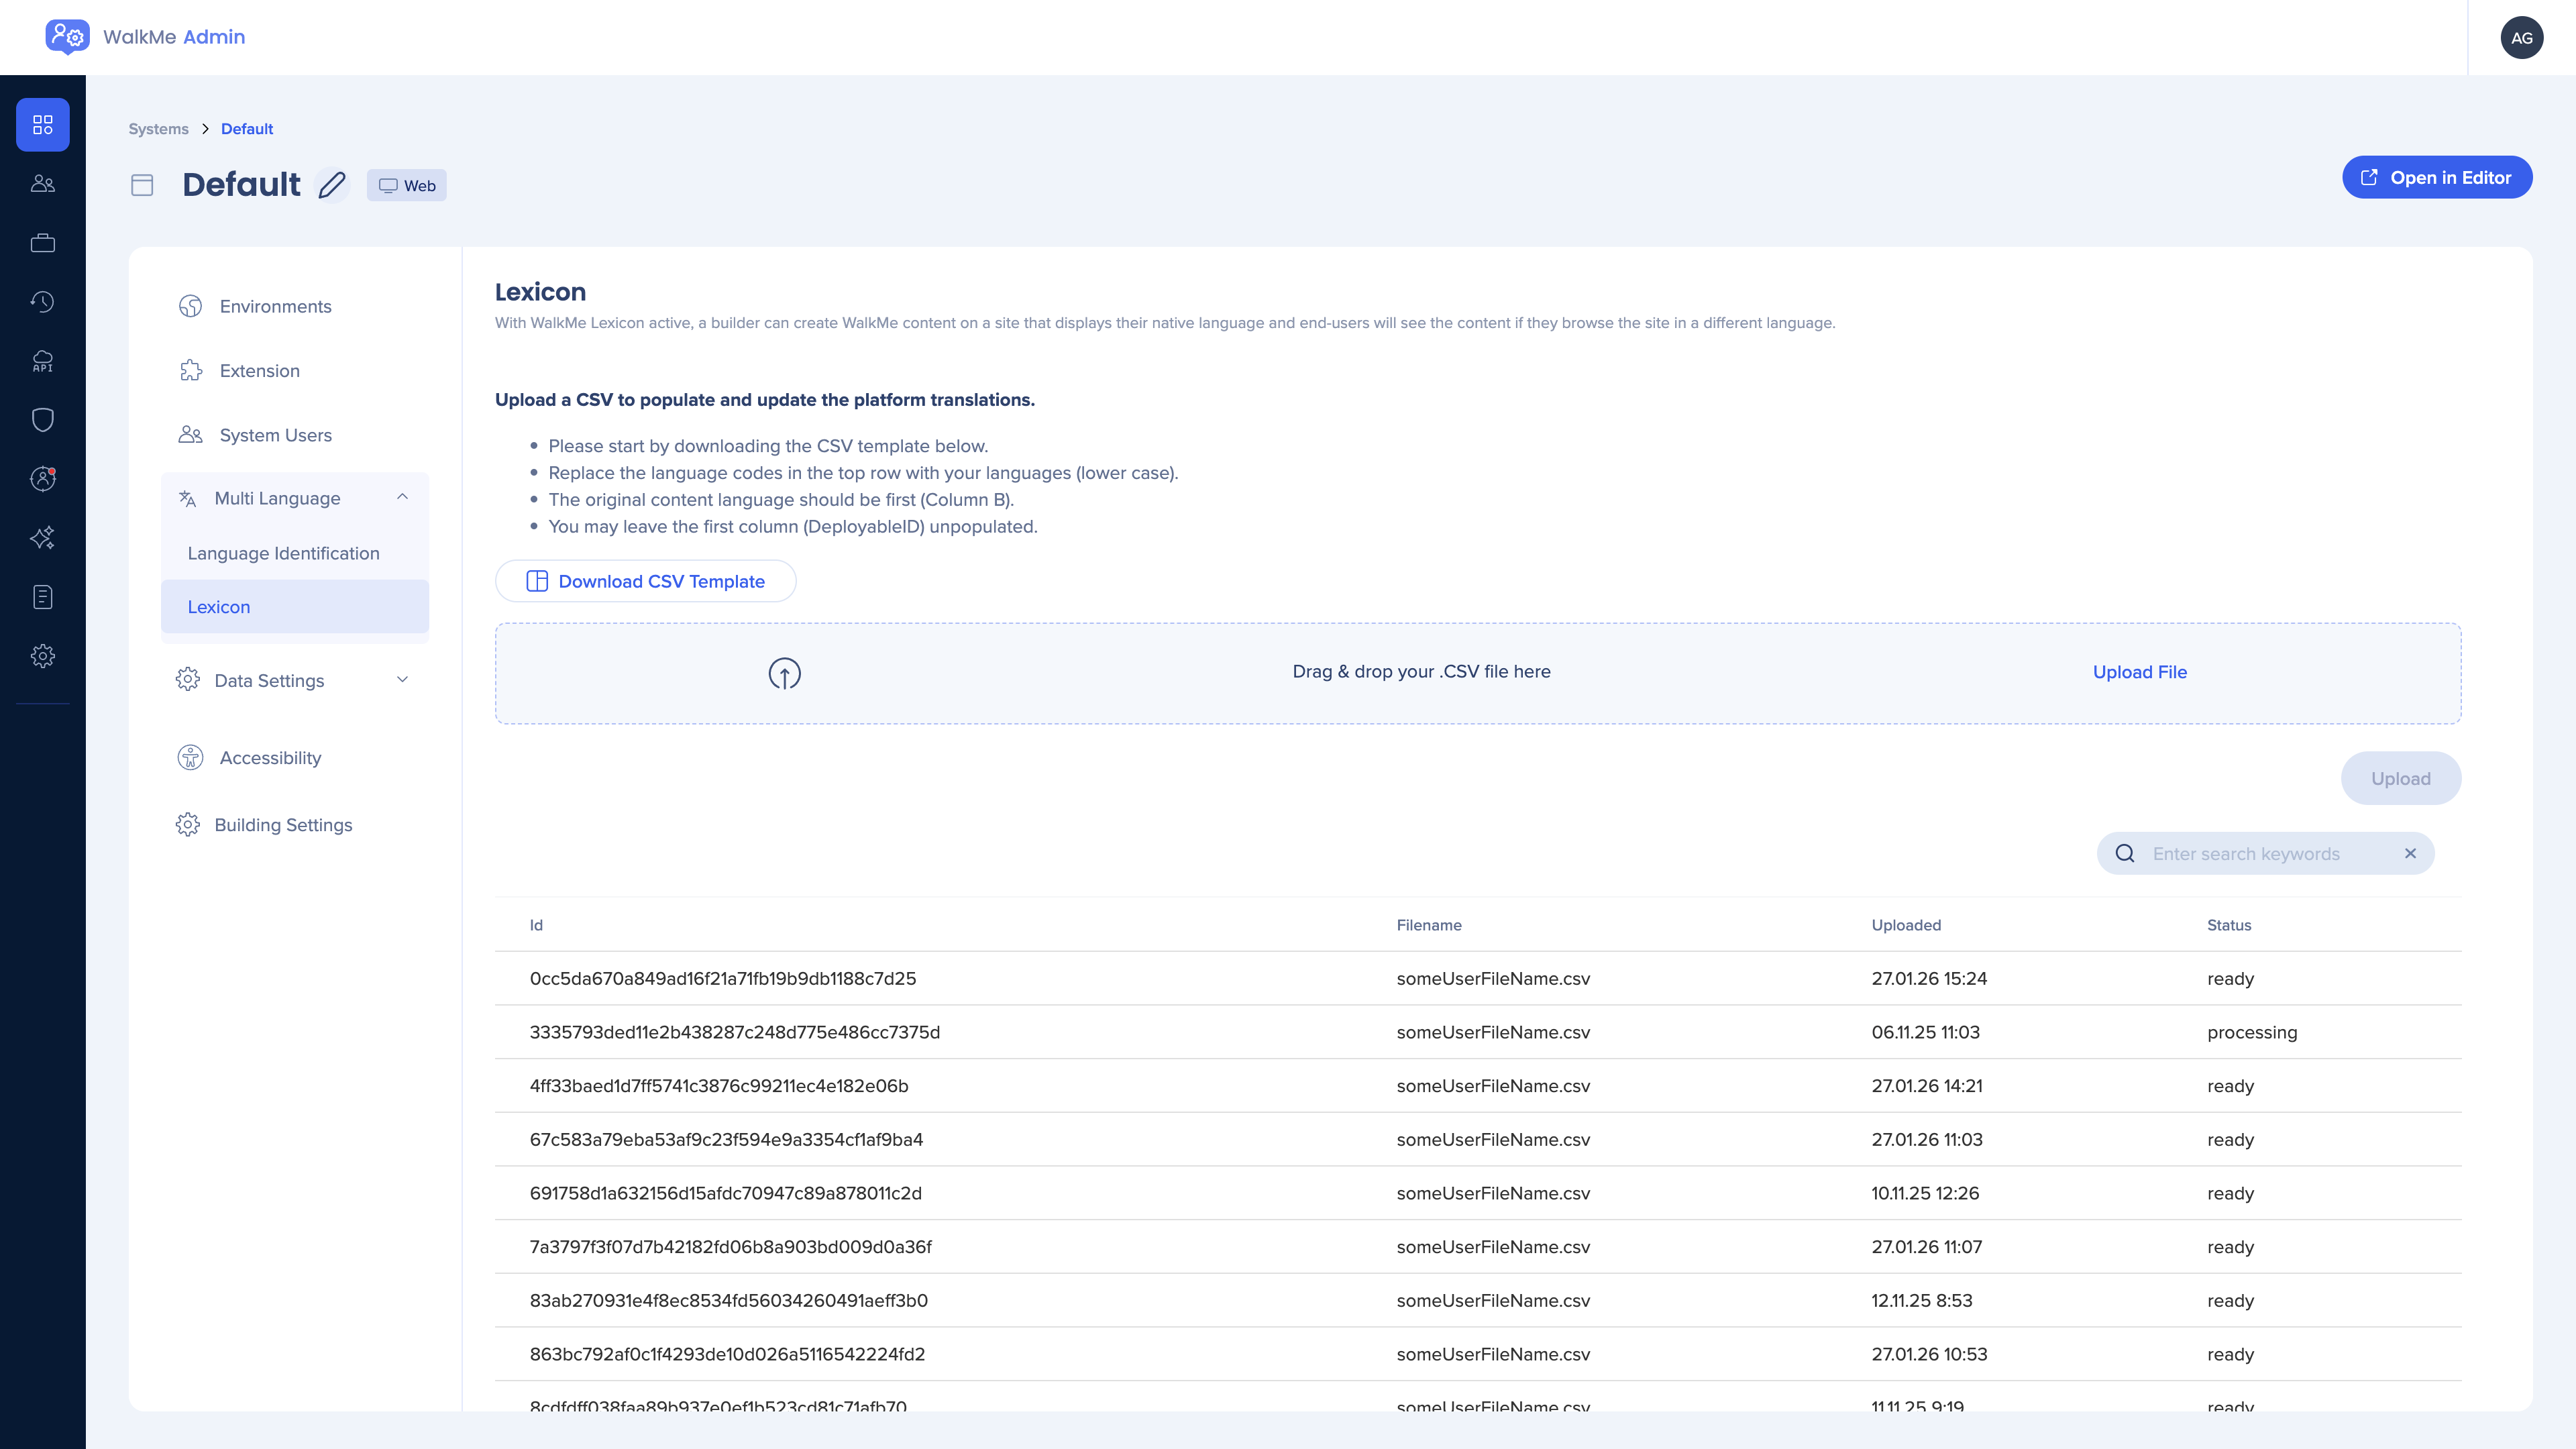2576x1449 pixels.
Task: Click the Download CSV Template button
Action: point(645,581)
